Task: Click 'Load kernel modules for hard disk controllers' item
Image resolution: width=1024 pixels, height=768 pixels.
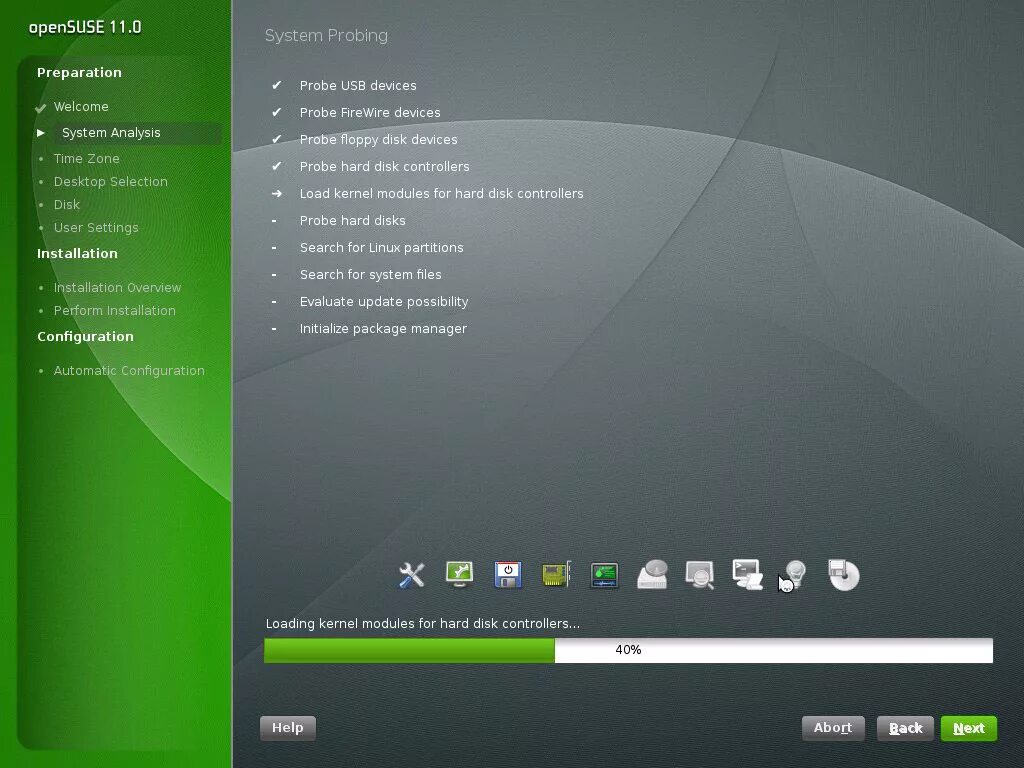Action: 441,193
